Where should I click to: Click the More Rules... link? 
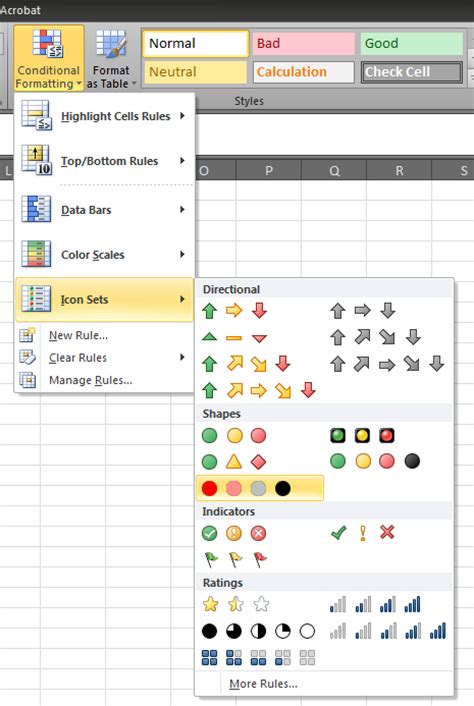(x=263, y=684)
